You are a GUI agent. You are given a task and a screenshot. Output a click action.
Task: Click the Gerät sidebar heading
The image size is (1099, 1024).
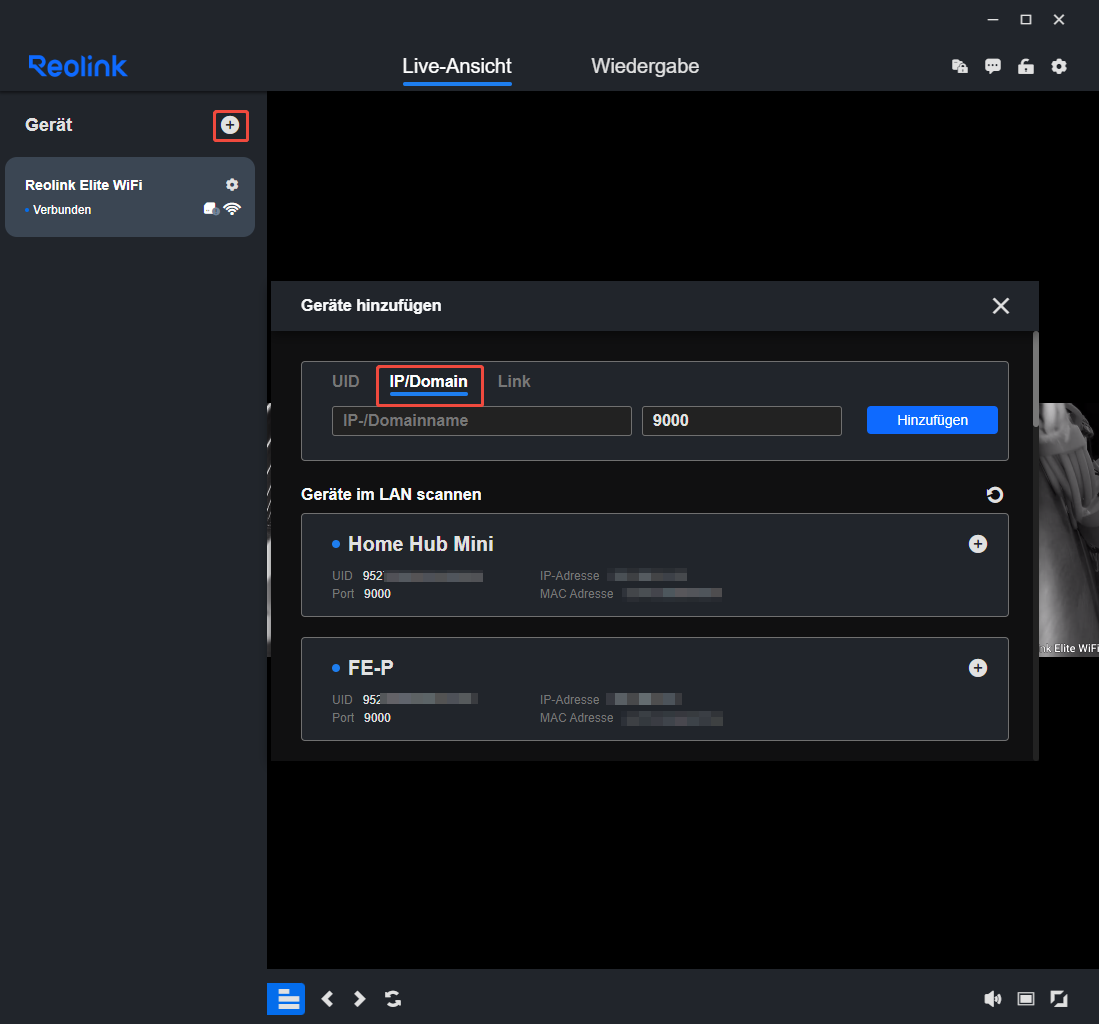pos(49,125)
